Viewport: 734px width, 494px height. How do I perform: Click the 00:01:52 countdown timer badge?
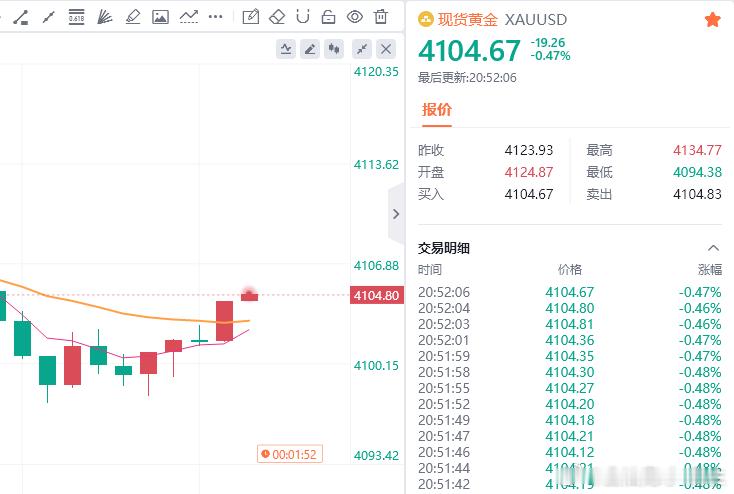point(290,454)
